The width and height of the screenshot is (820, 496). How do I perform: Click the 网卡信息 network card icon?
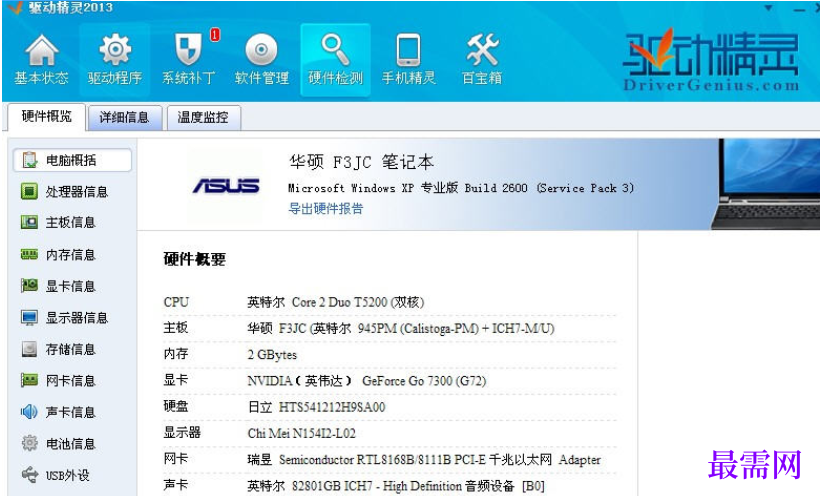click(29, 380)
